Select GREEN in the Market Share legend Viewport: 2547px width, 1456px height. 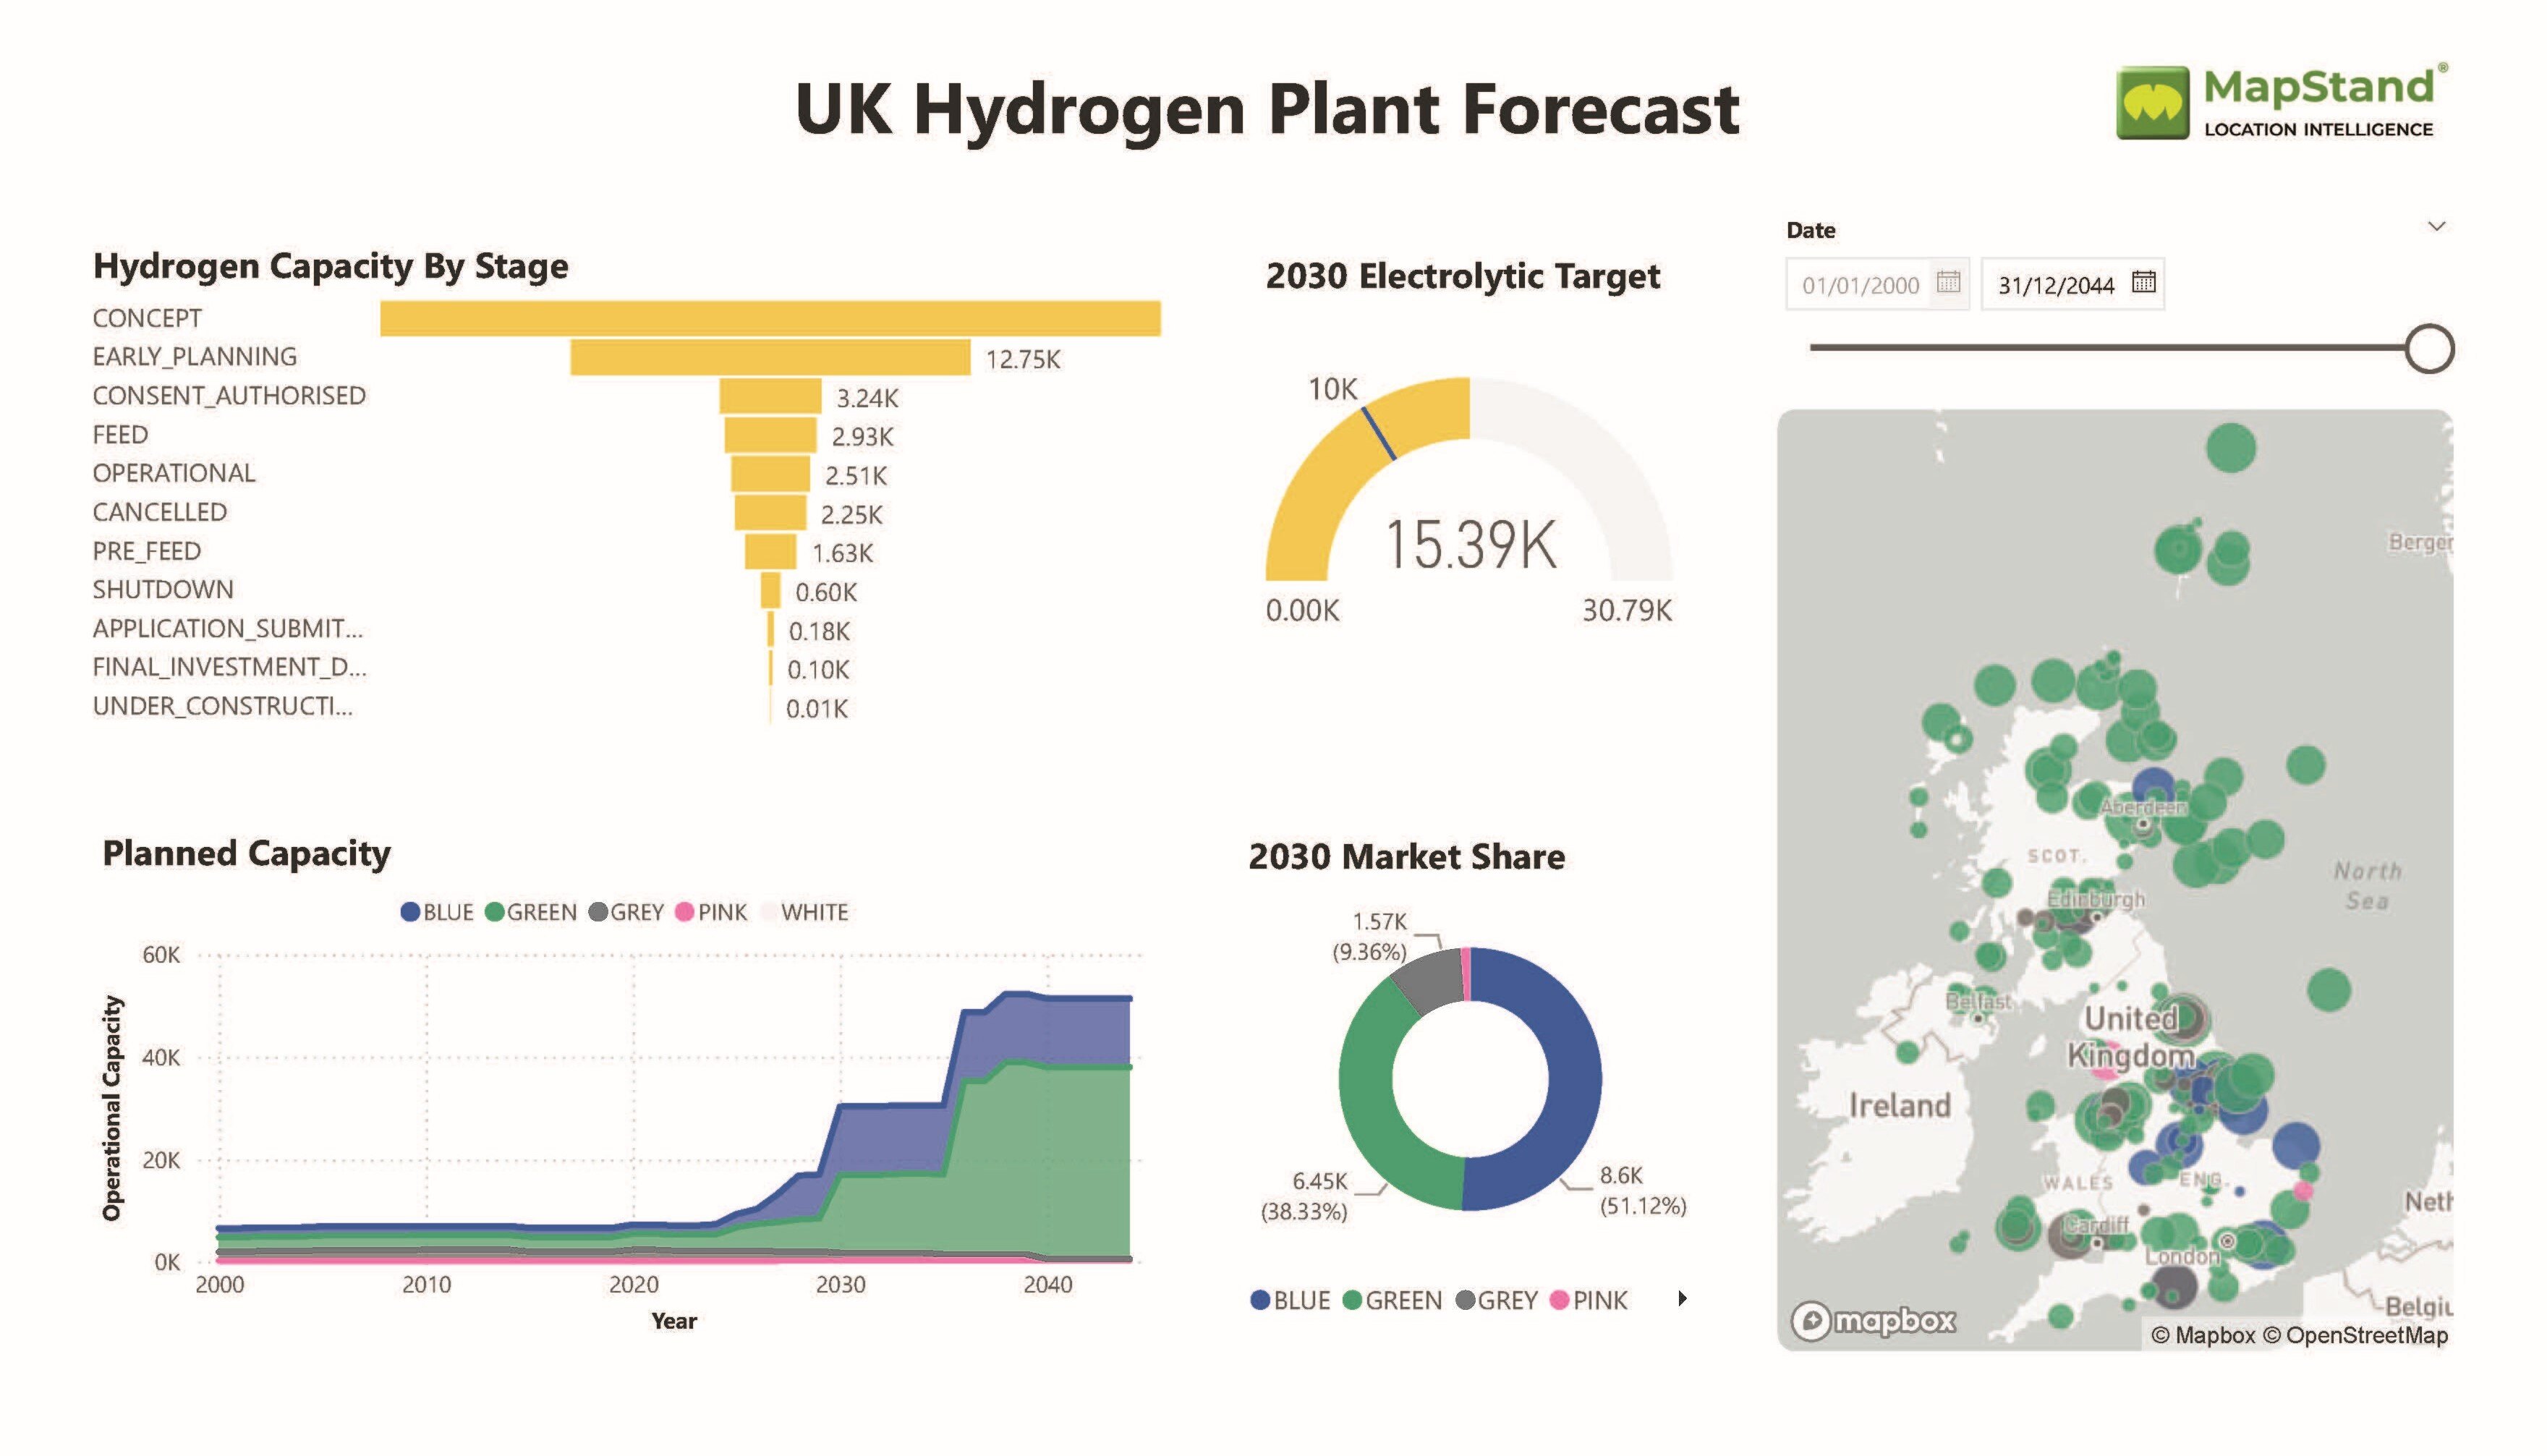coord(1392,1300)
